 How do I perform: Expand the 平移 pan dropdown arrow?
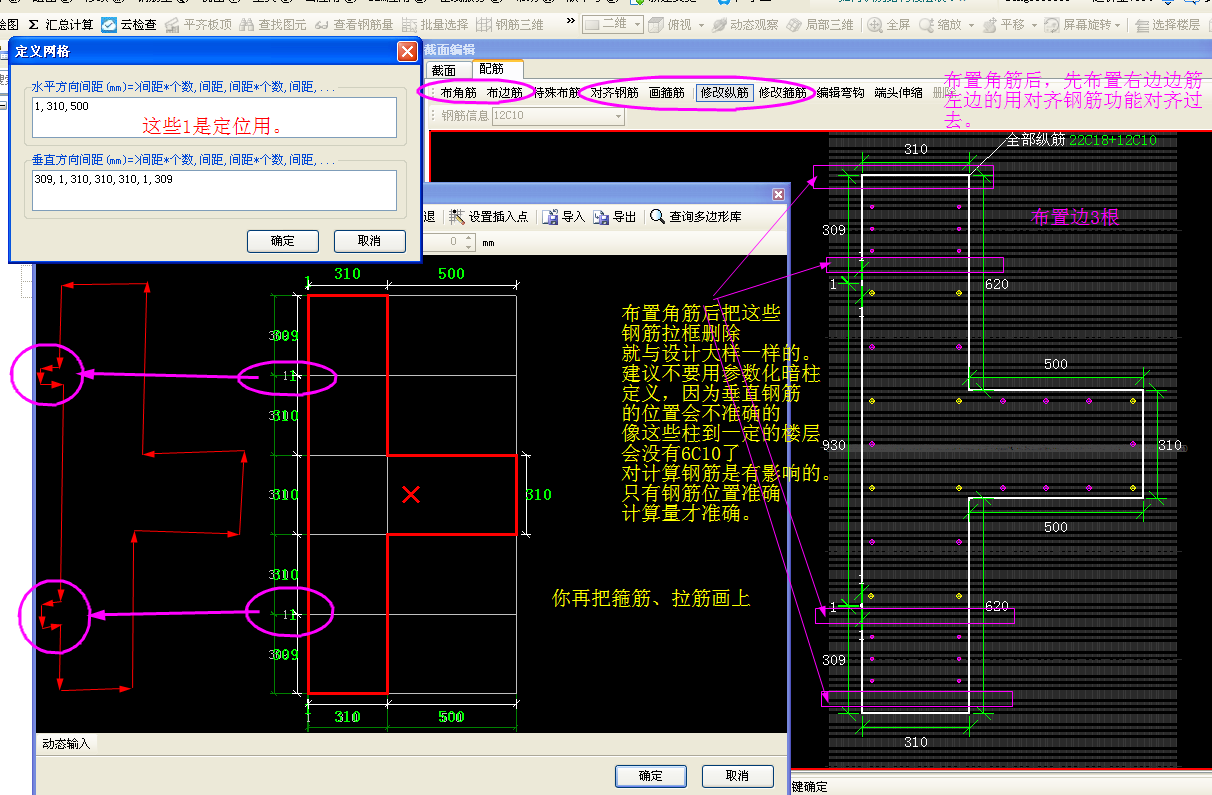tap(1032, 25)
